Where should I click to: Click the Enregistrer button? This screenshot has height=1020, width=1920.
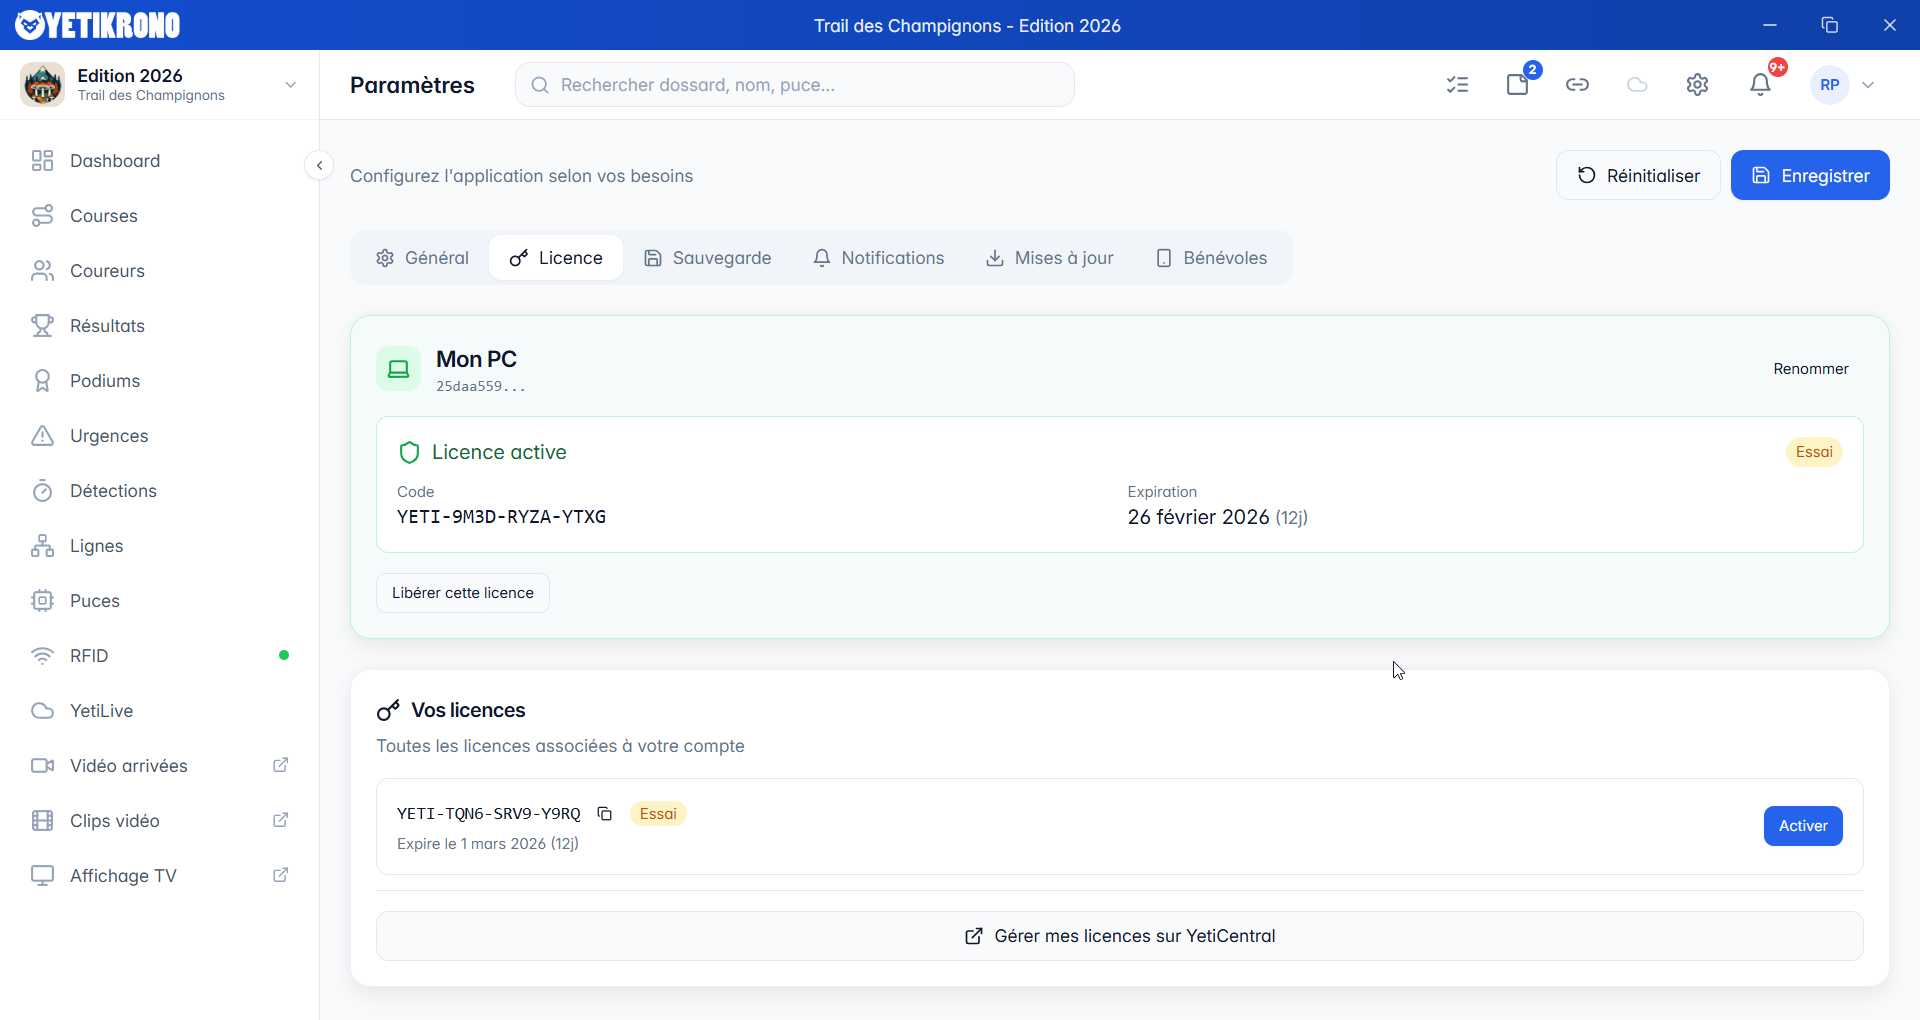tap(1809, 176)
